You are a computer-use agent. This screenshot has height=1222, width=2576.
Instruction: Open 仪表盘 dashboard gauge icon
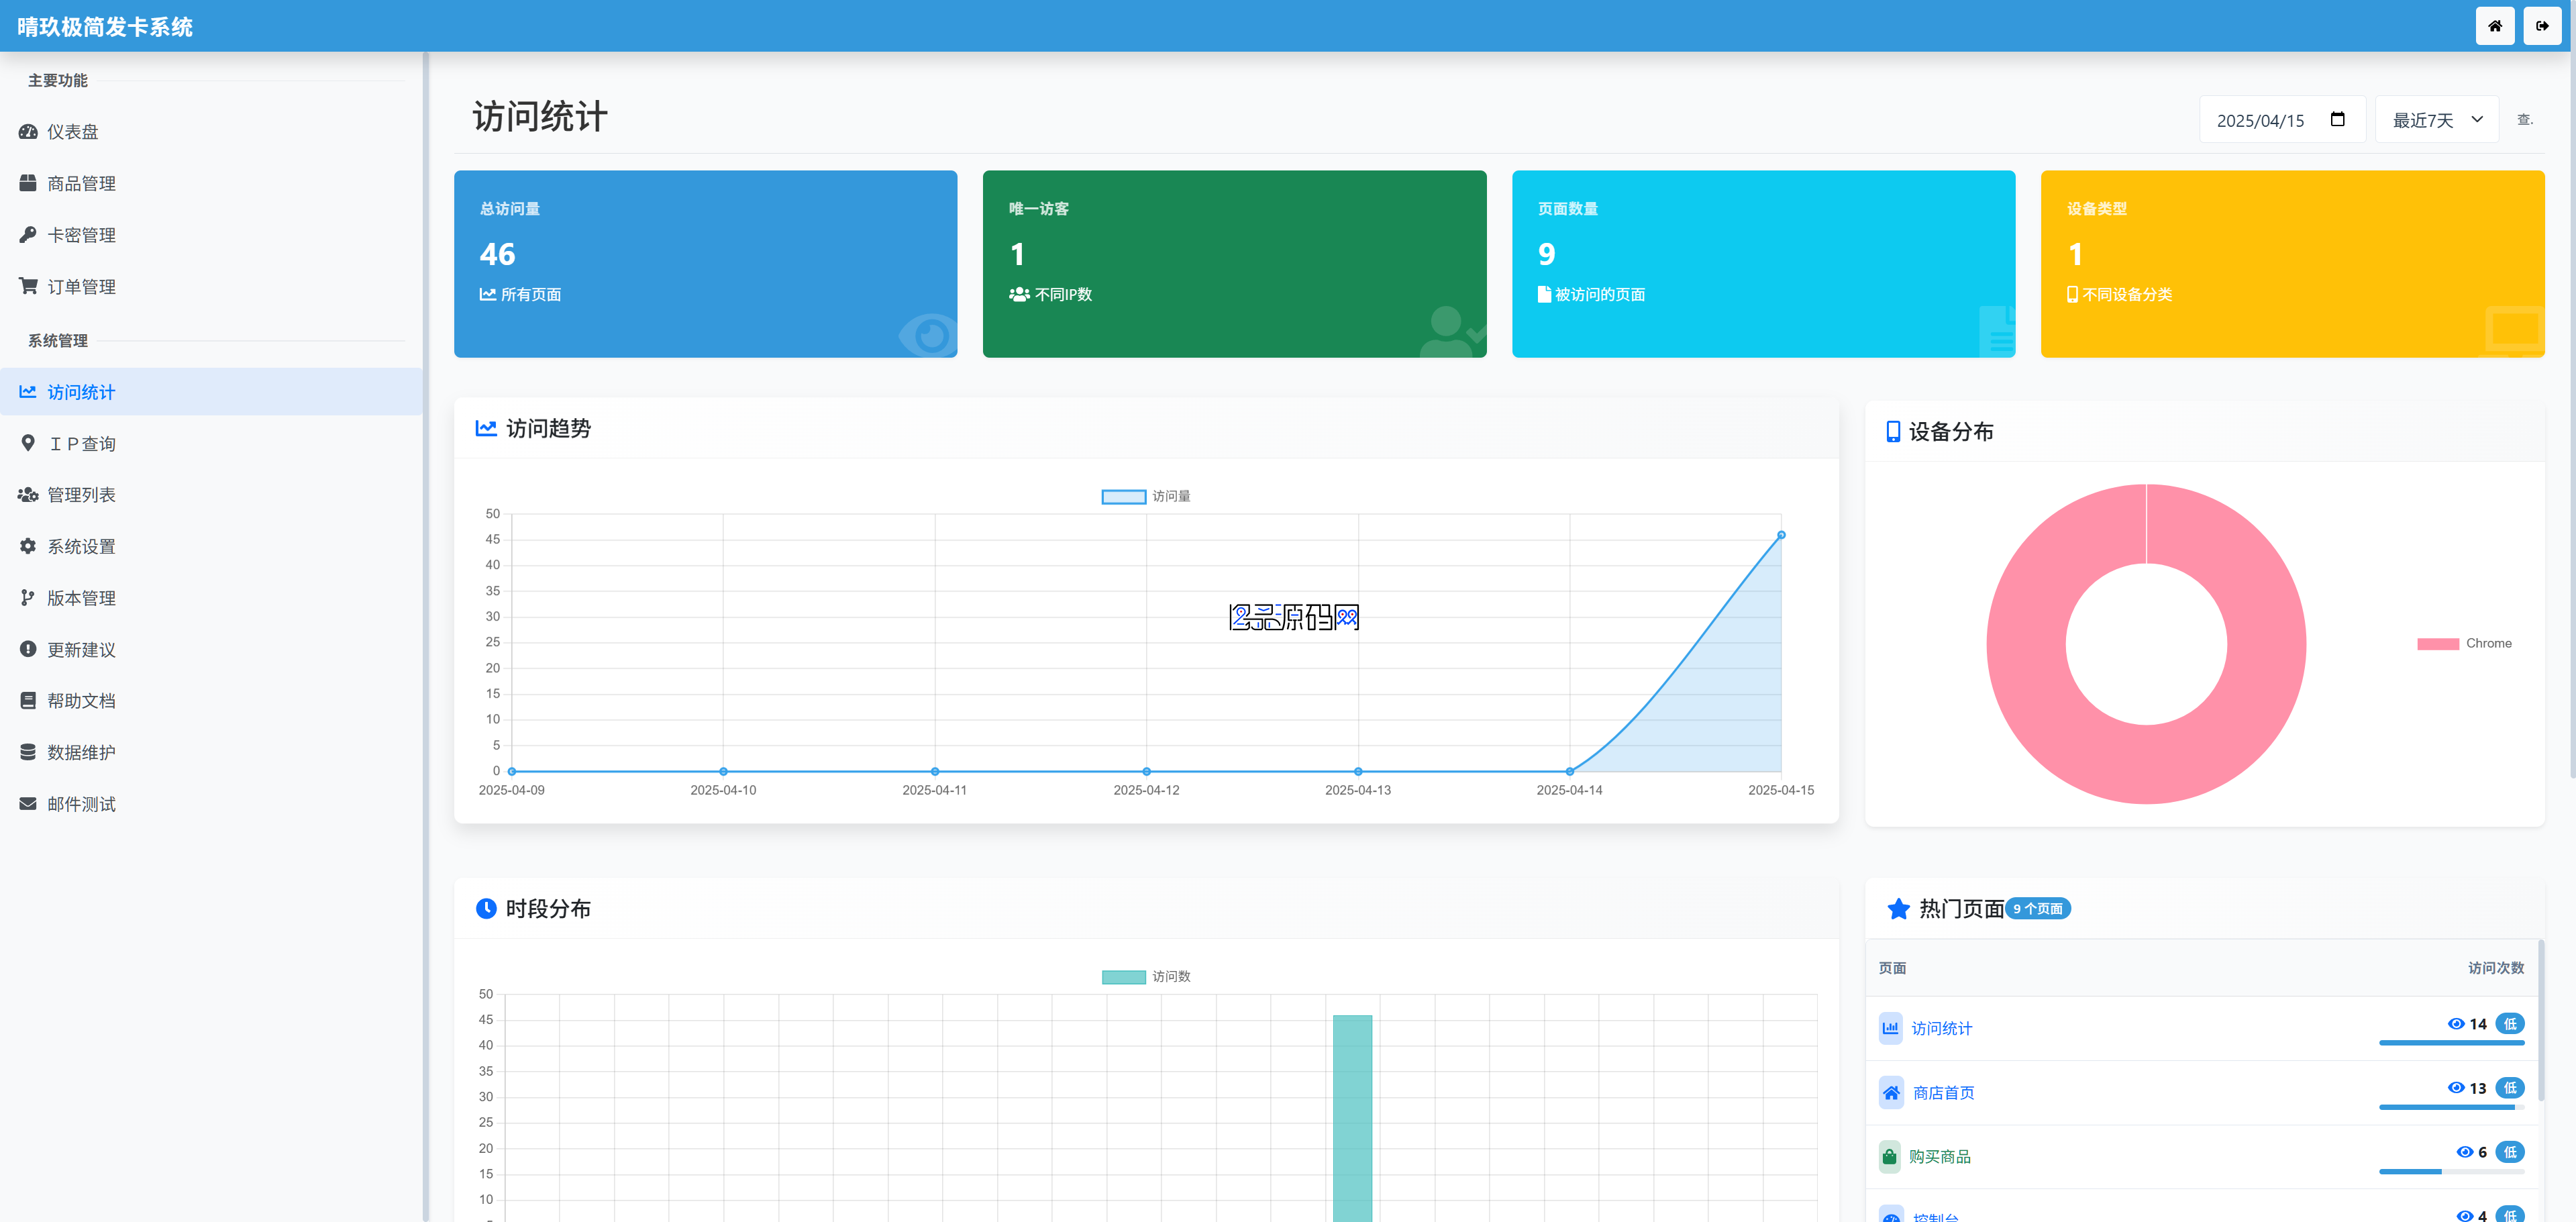(x=28, y=132)
